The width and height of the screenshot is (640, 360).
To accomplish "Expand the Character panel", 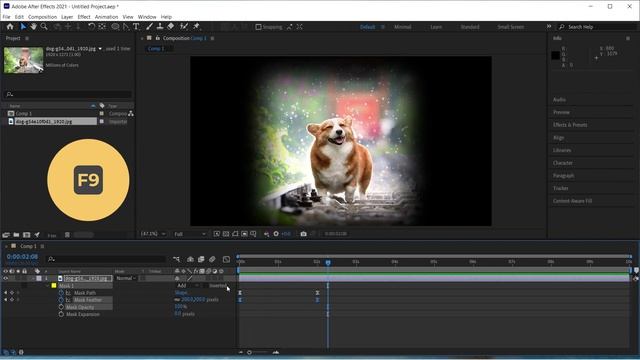I will pos(563,163).
